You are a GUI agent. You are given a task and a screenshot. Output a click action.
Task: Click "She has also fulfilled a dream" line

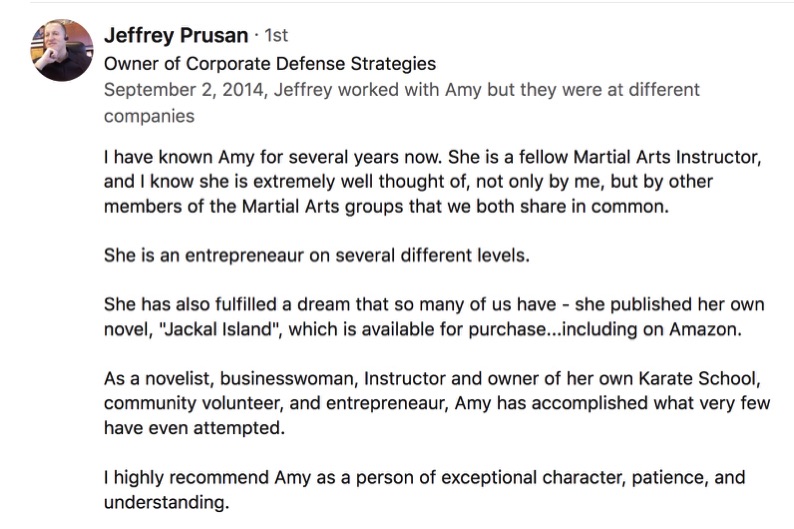(434, 304)
